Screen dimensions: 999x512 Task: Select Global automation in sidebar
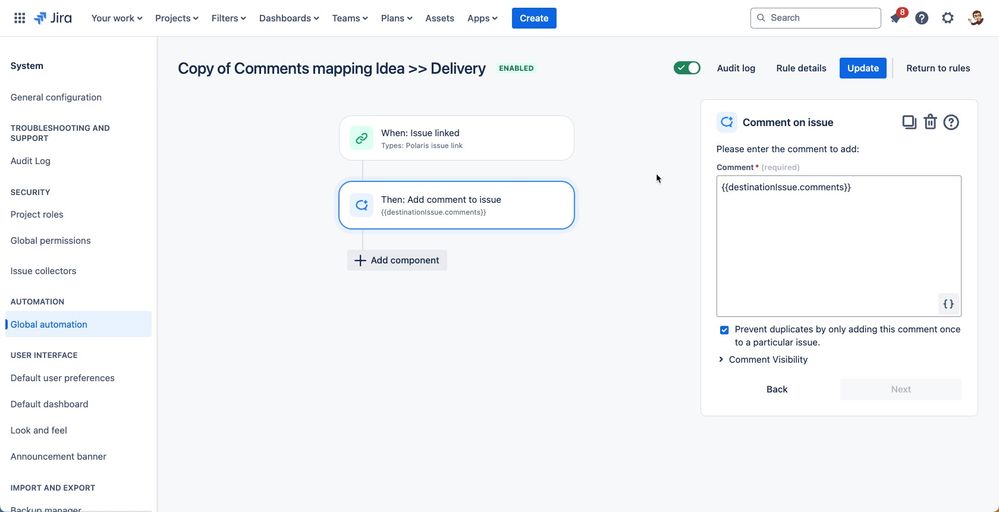tap(78, 324)
